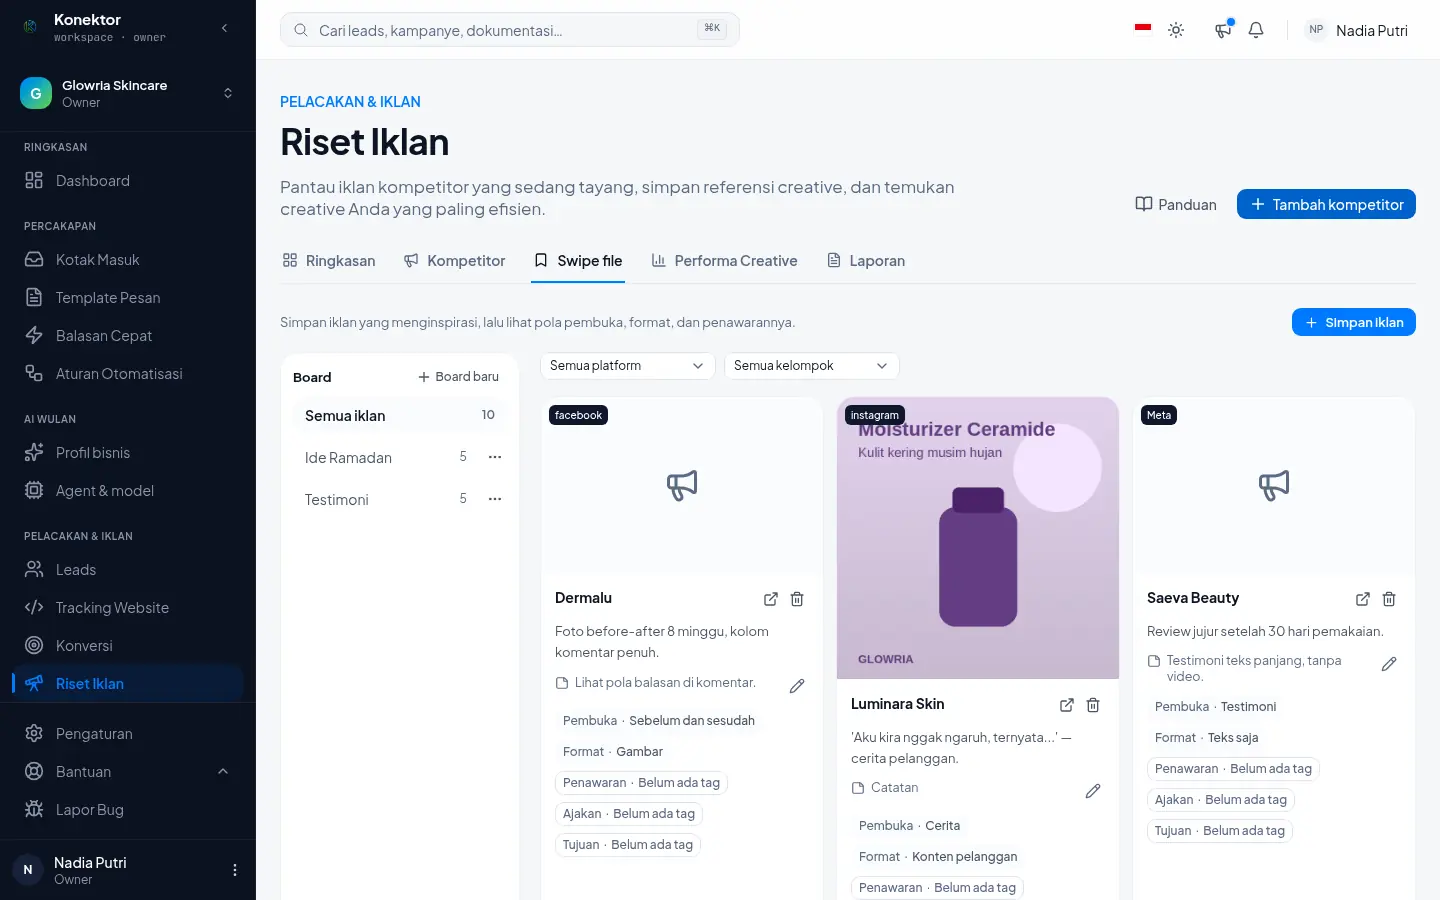Focus the search leads and campaigns field
This screenshot has width=1440, height=900.
point(510,30)
